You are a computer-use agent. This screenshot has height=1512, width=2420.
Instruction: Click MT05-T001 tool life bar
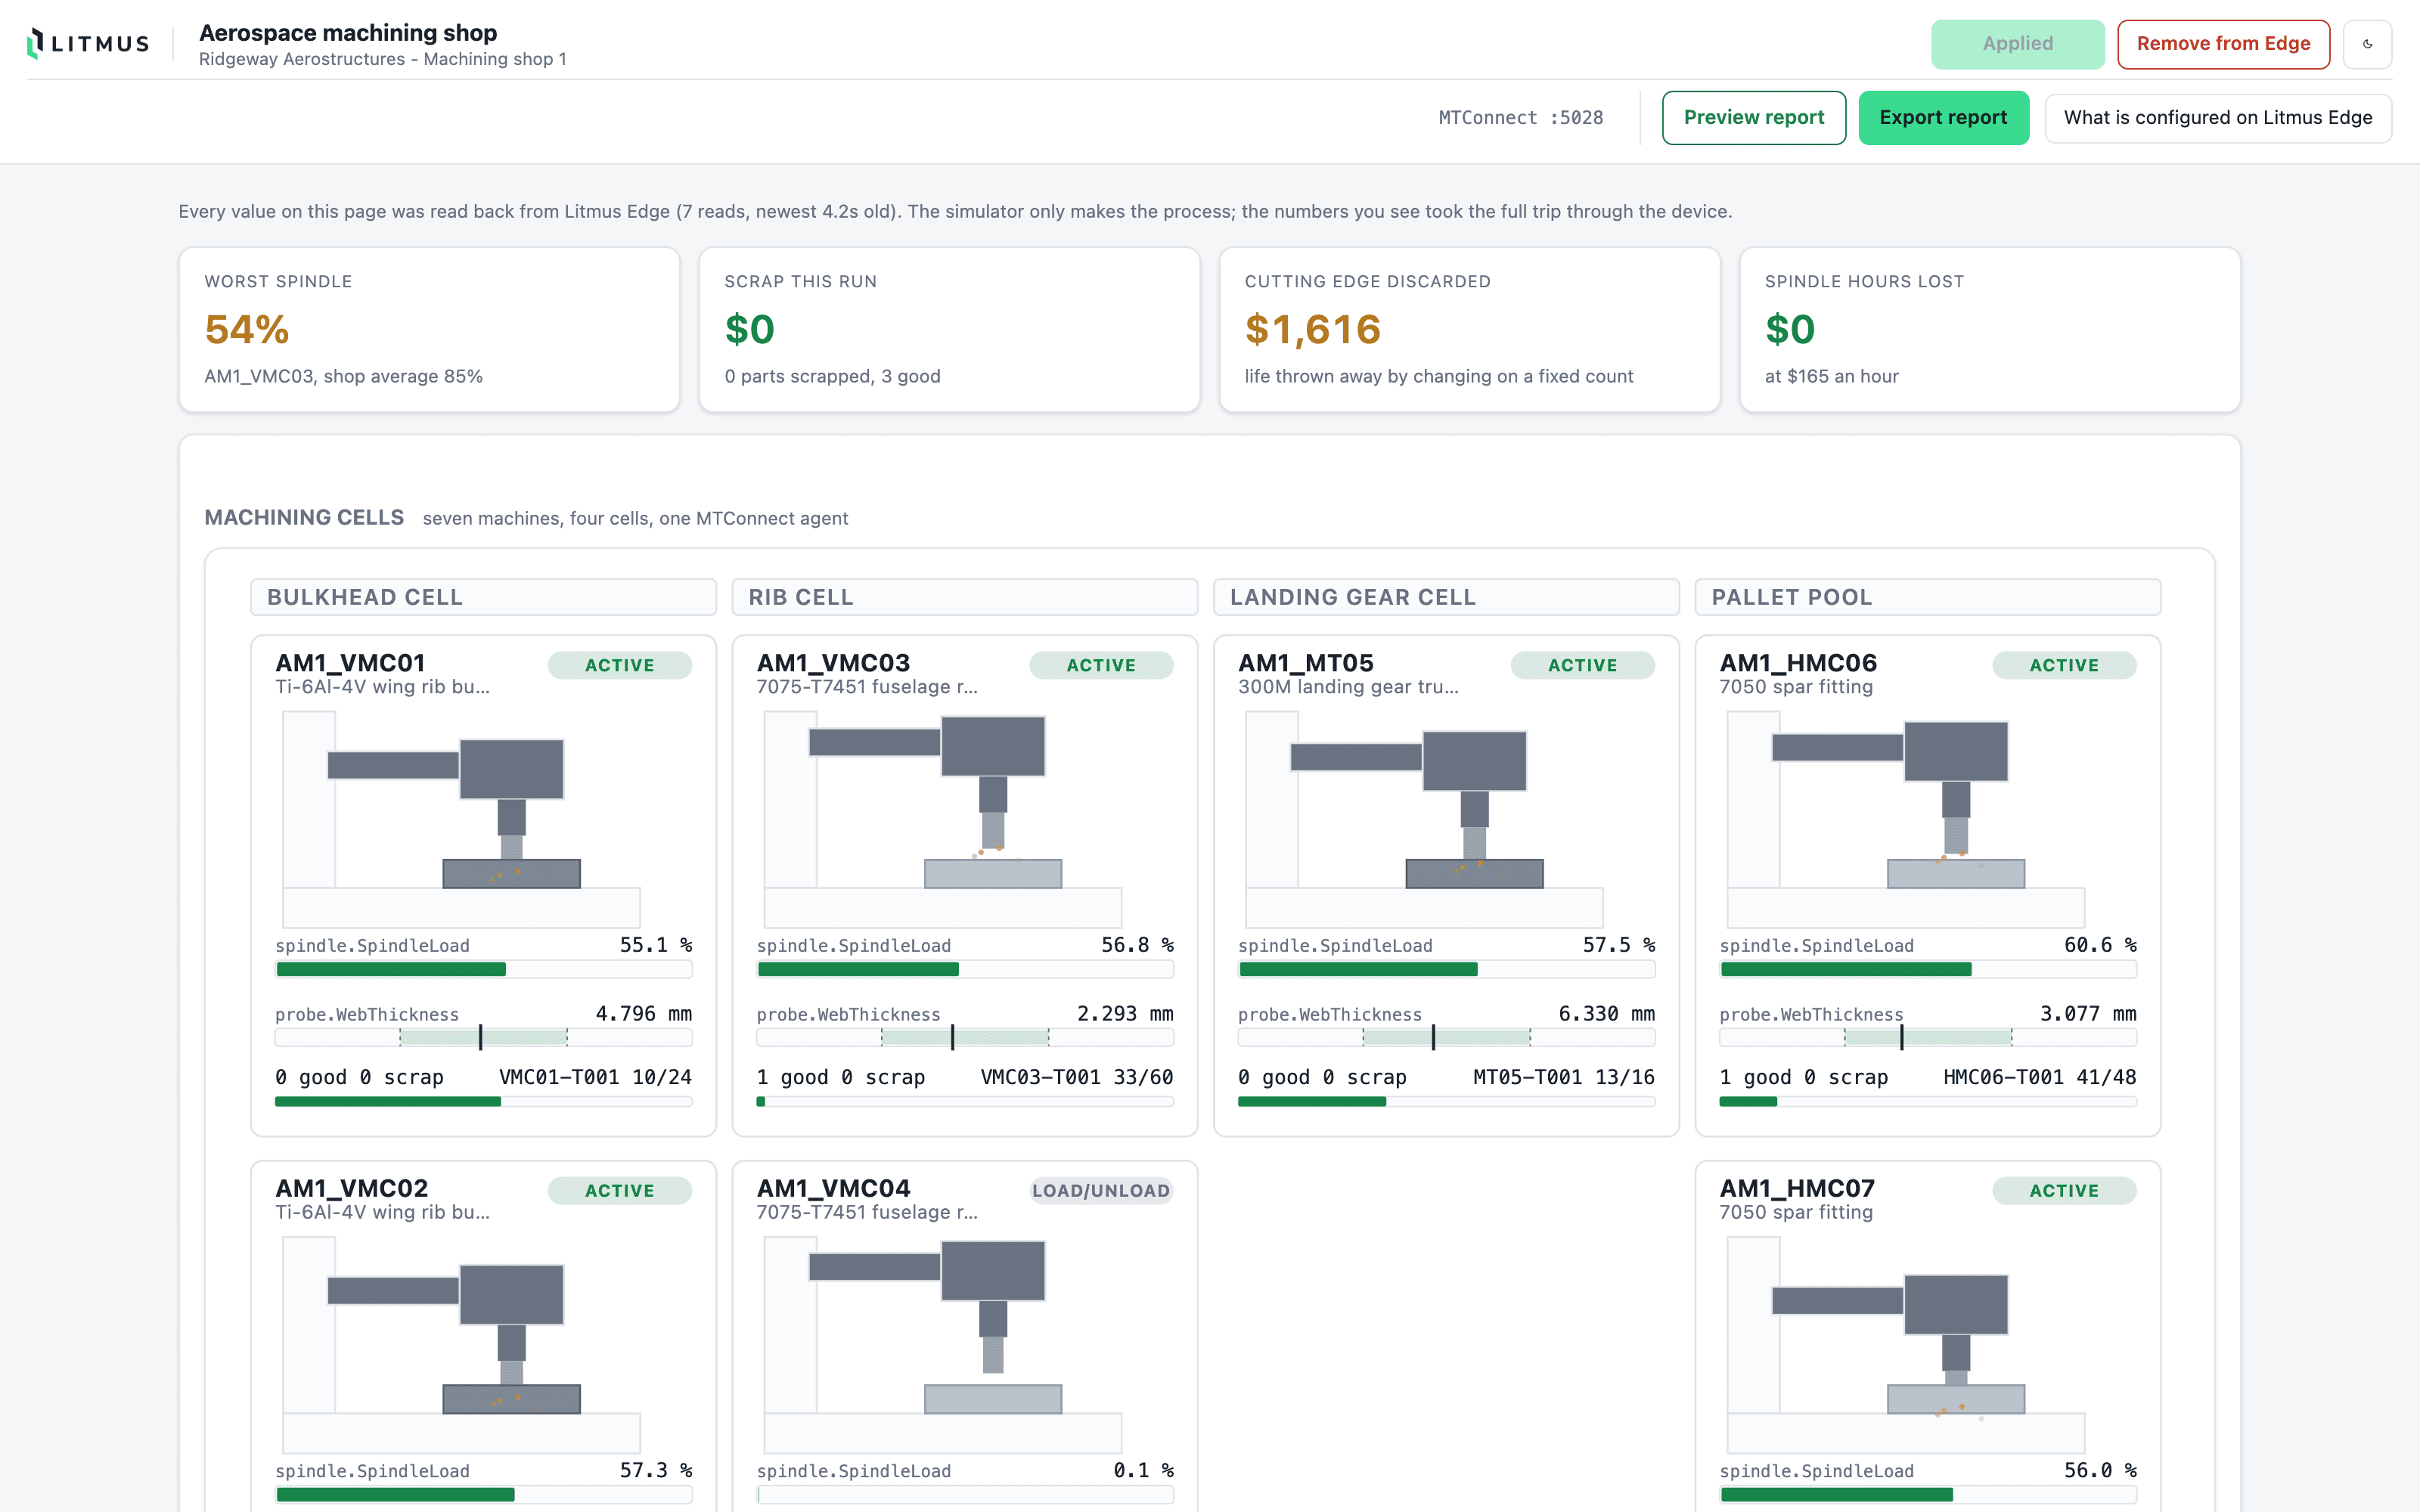(x=1446, y=1102)
